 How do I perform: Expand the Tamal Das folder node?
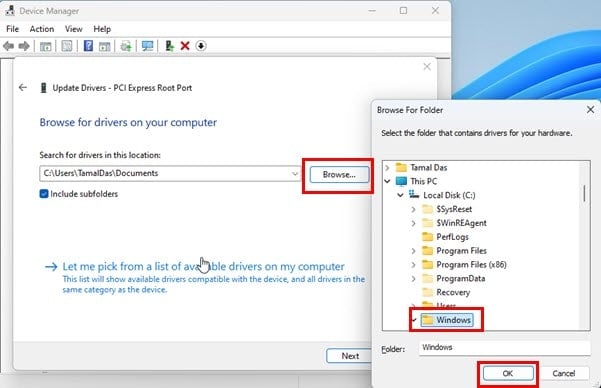(x=387, y=168)
